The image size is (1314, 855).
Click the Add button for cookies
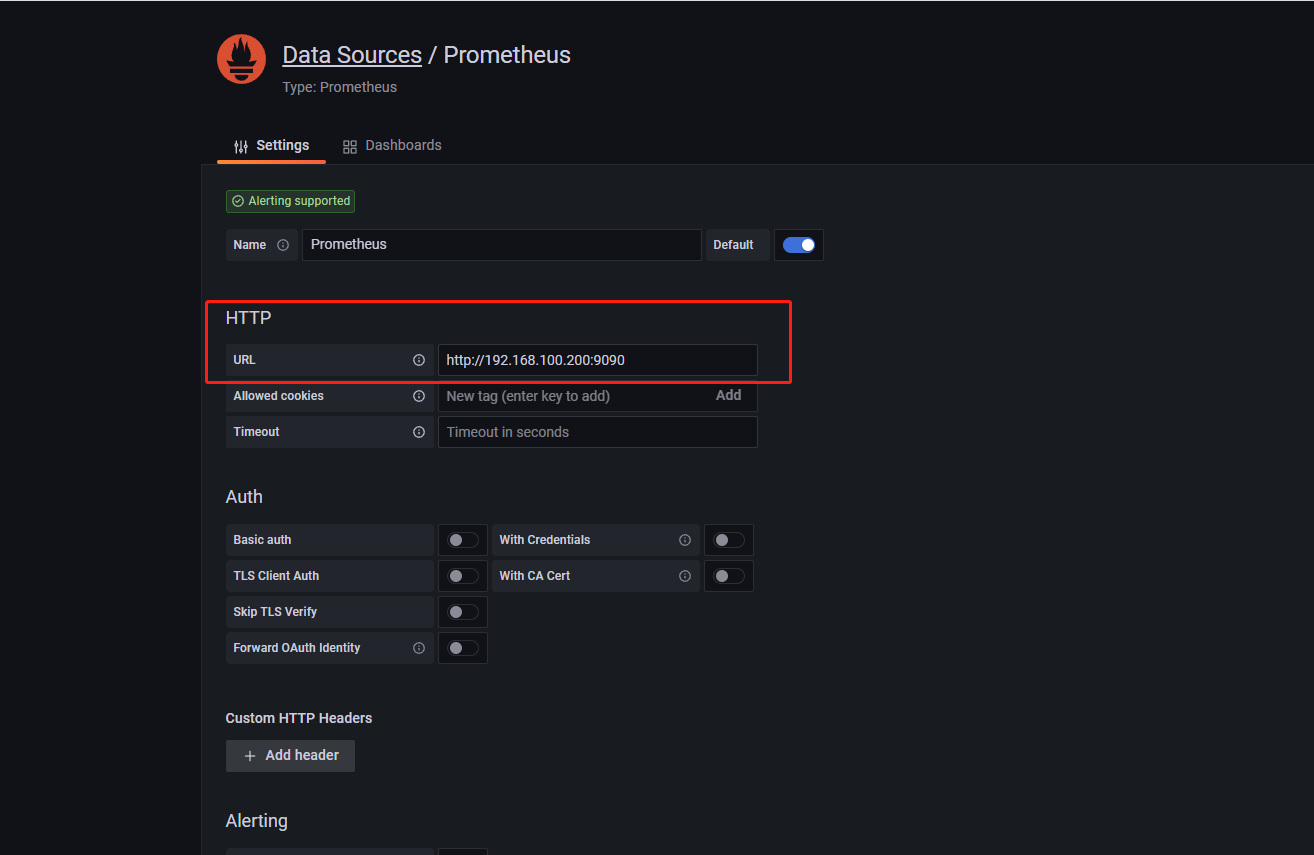click(728, 396)
